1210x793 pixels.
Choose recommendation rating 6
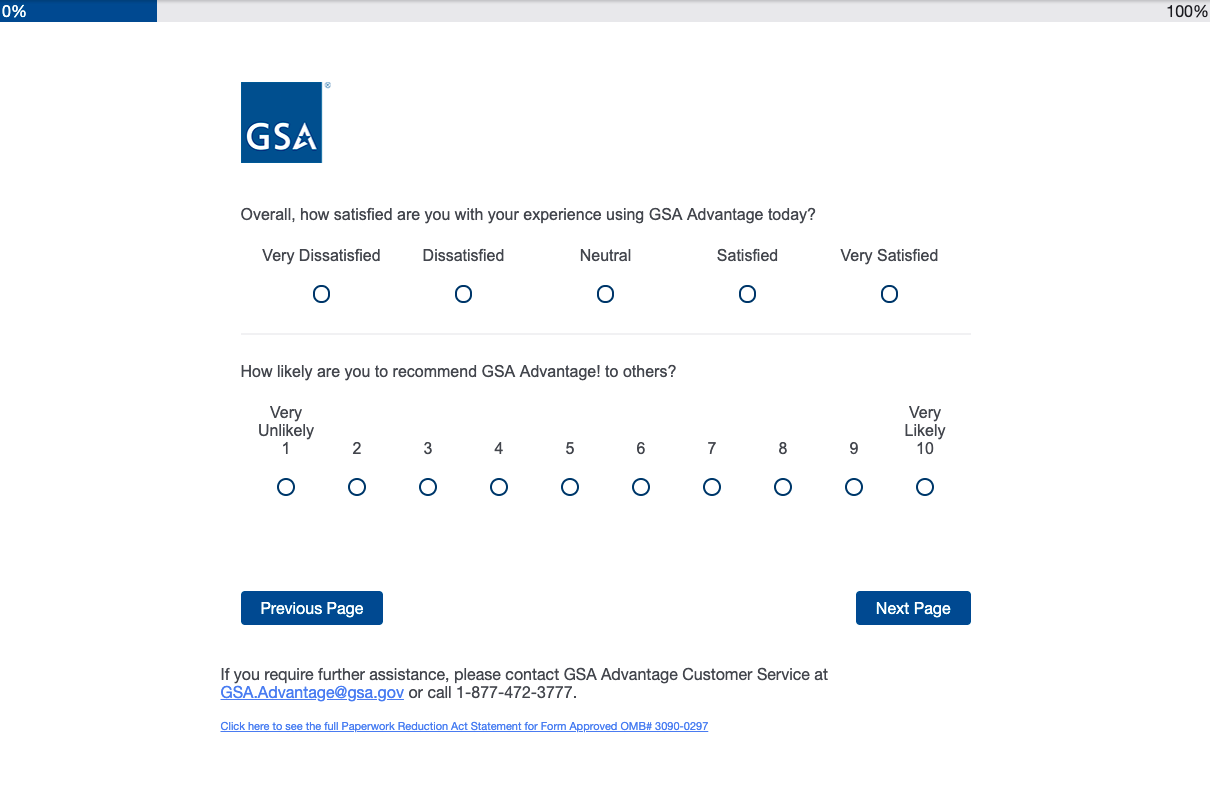point(641,487)
